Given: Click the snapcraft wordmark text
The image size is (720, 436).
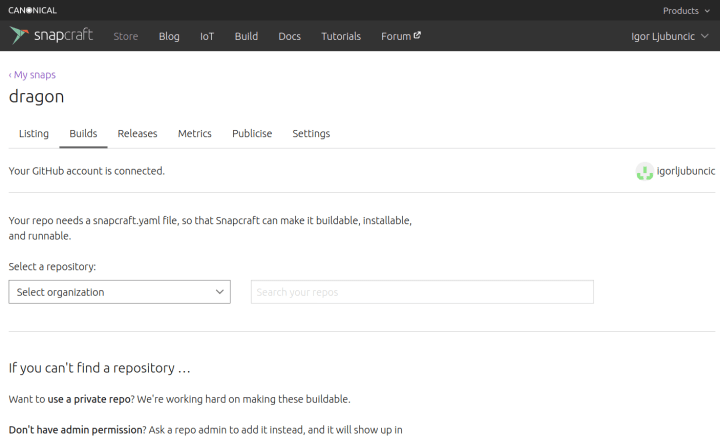Looking at the screenshot, I should click(63, 35).
